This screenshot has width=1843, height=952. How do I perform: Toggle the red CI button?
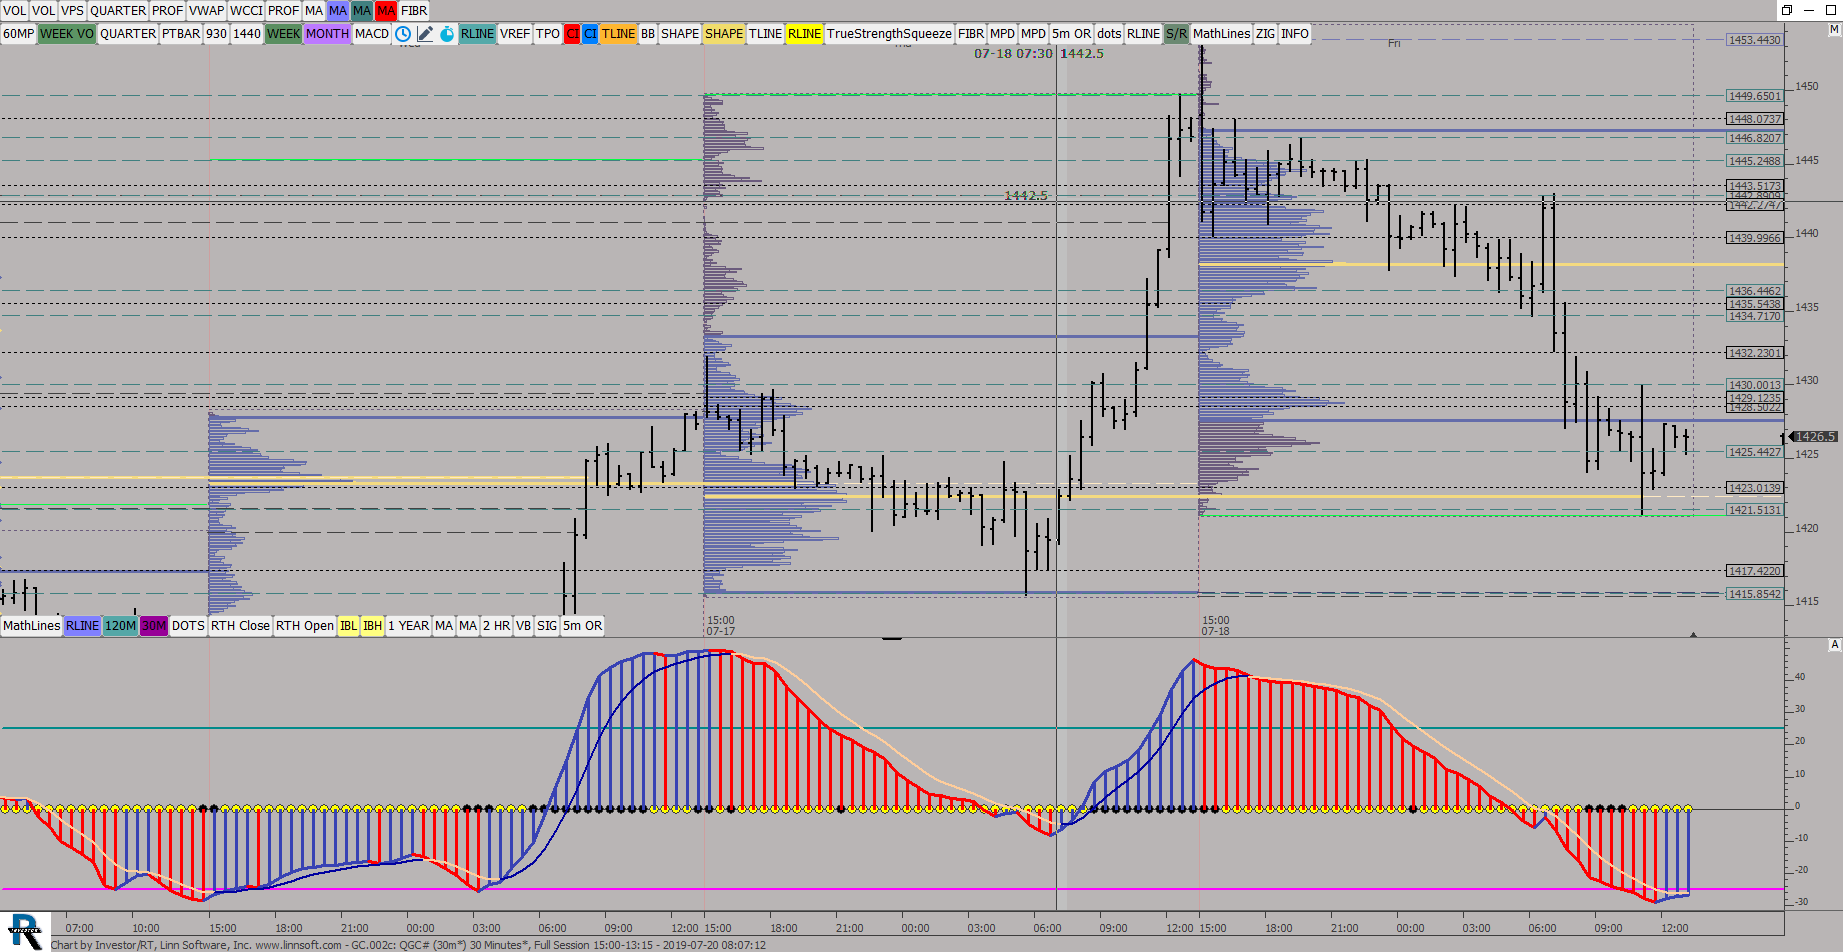coord(572,34)
